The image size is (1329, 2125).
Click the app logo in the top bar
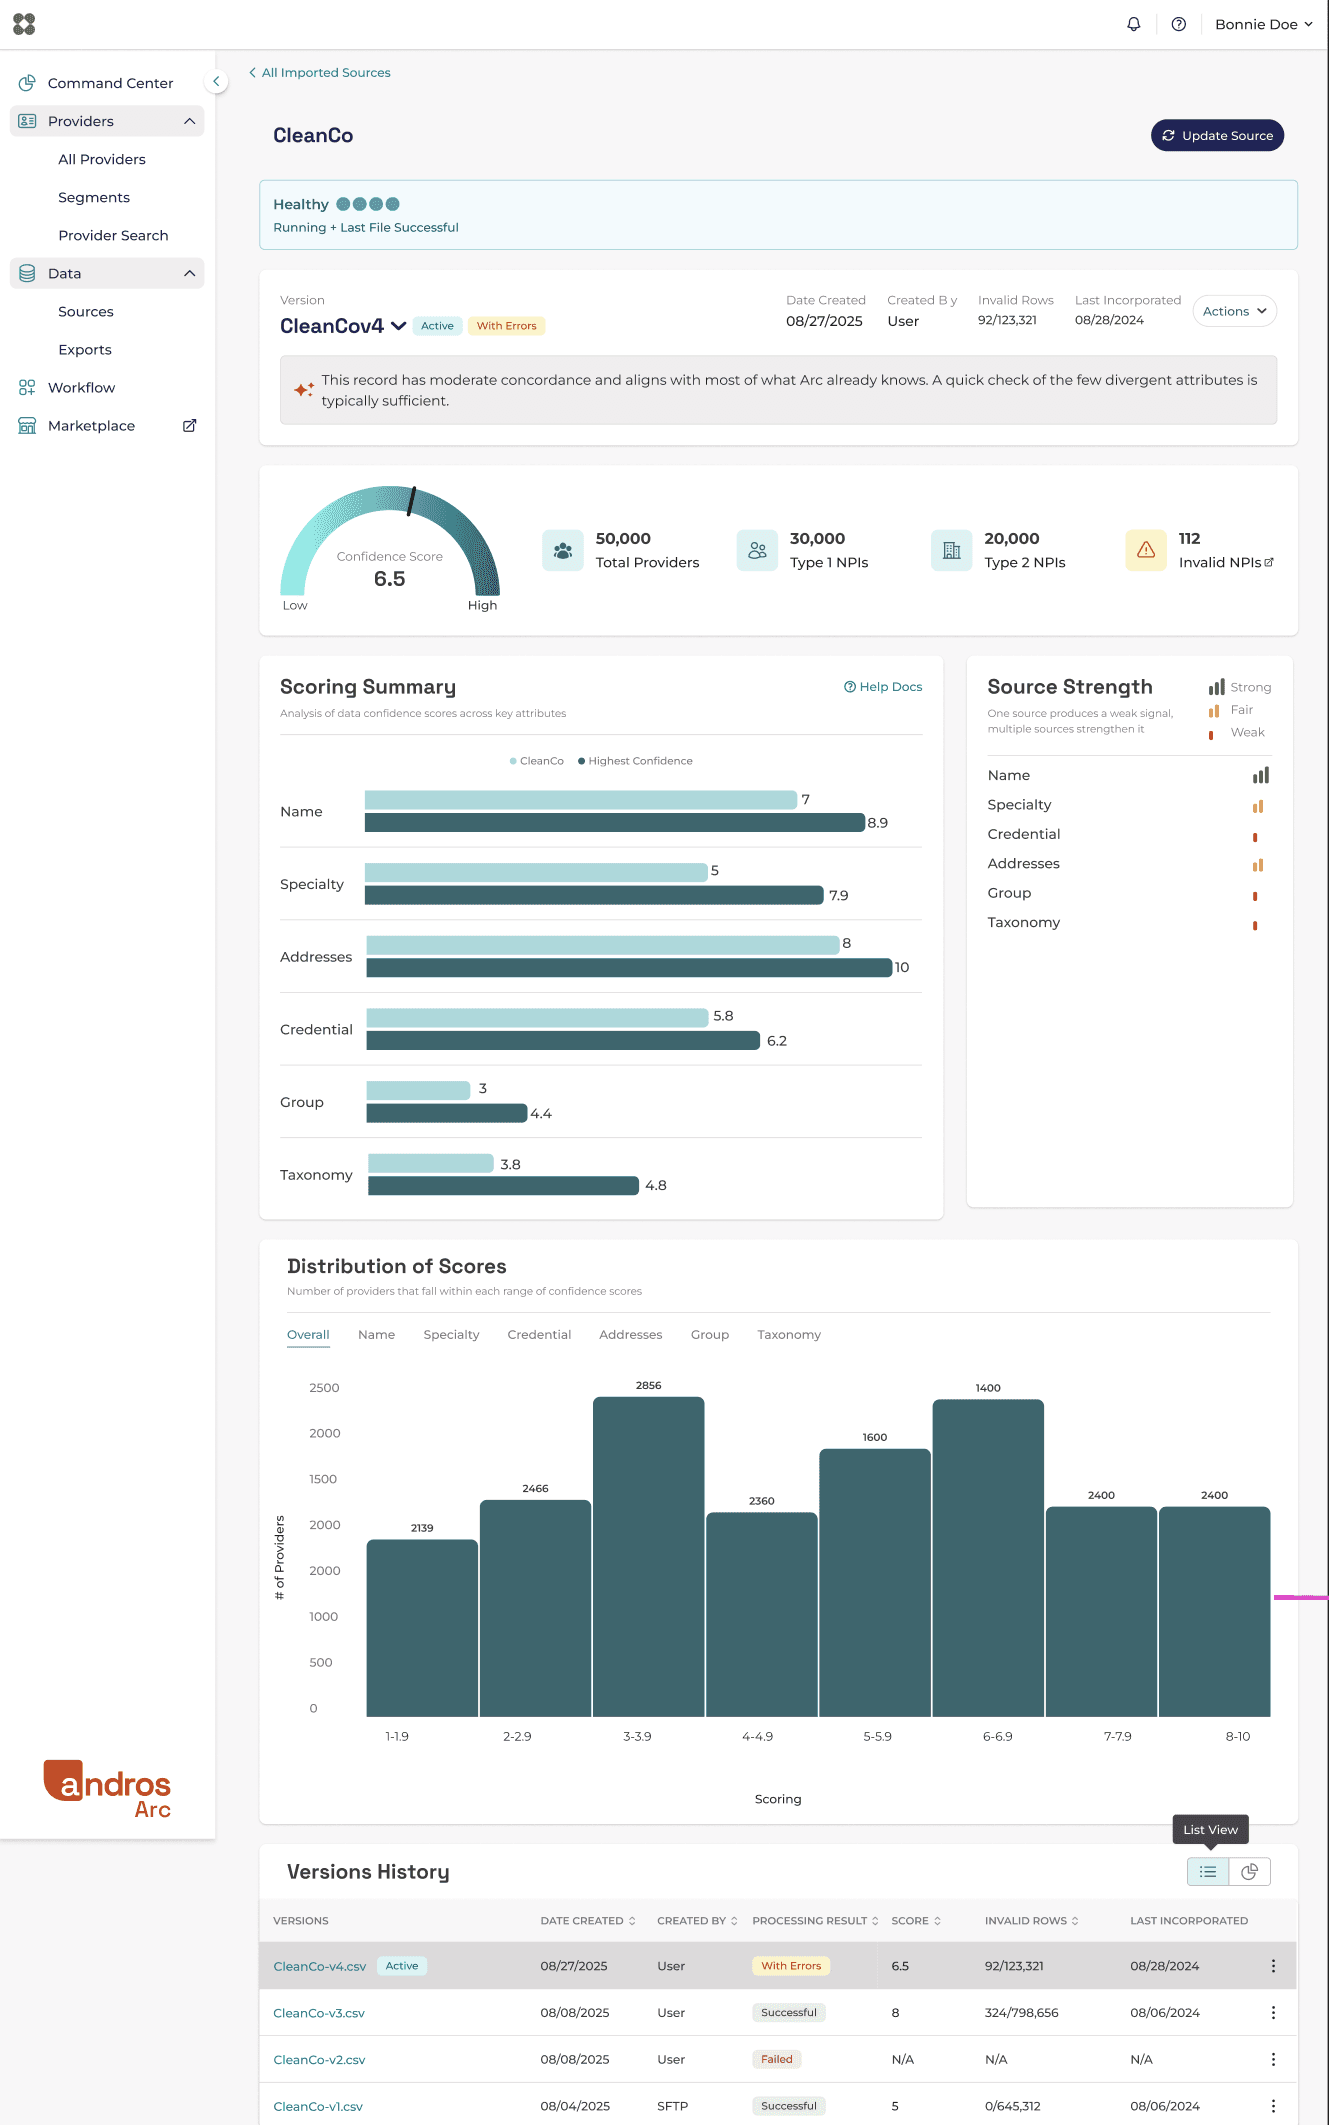pyautogui.click(x=24, y=24)
